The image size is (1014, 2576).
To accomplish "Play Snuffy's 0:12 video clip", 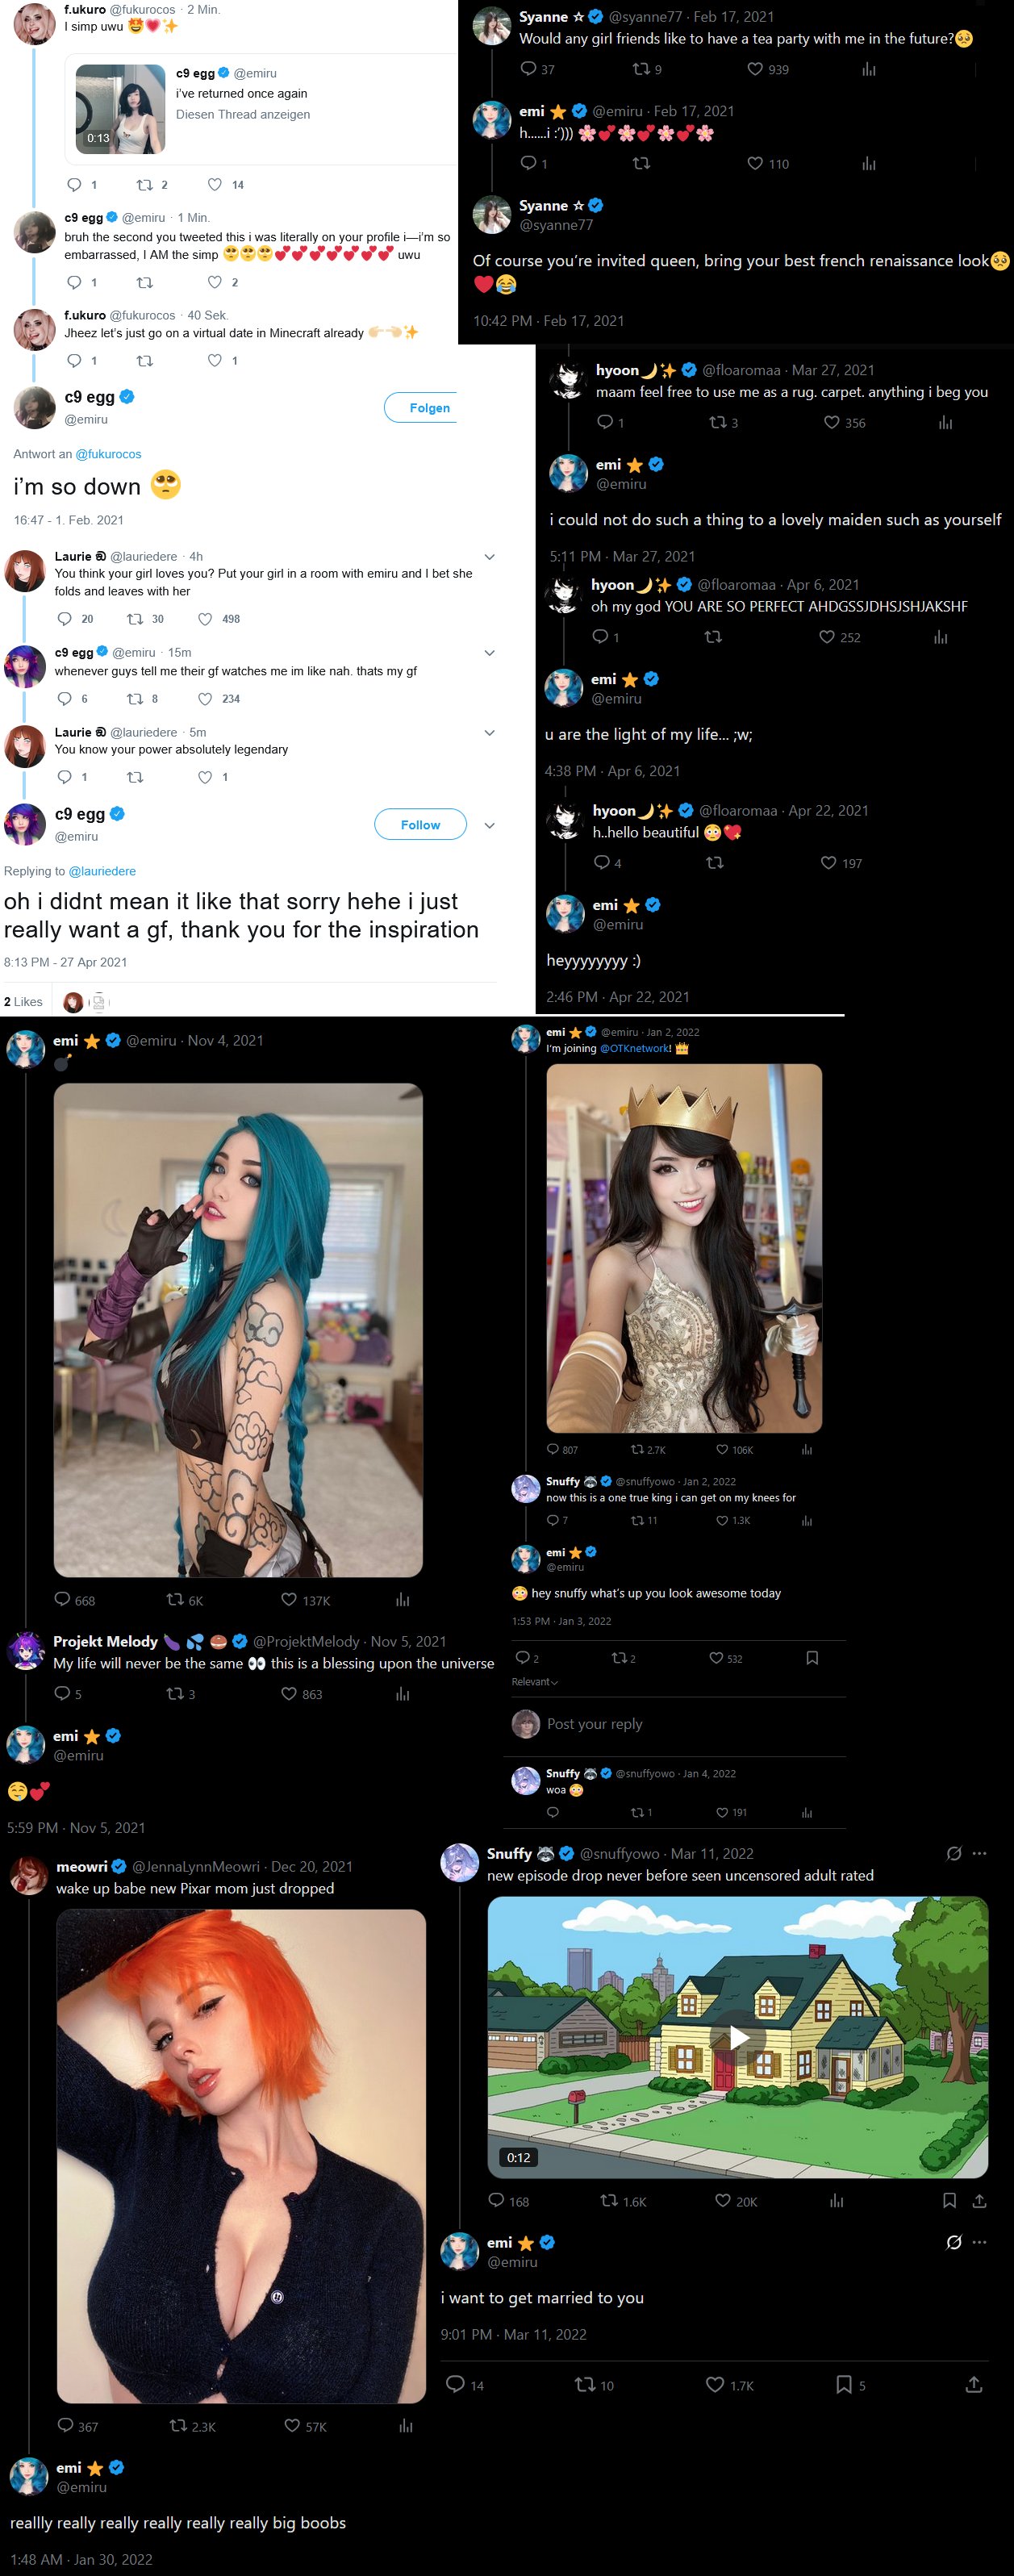I will click(x=738, y=2036).
